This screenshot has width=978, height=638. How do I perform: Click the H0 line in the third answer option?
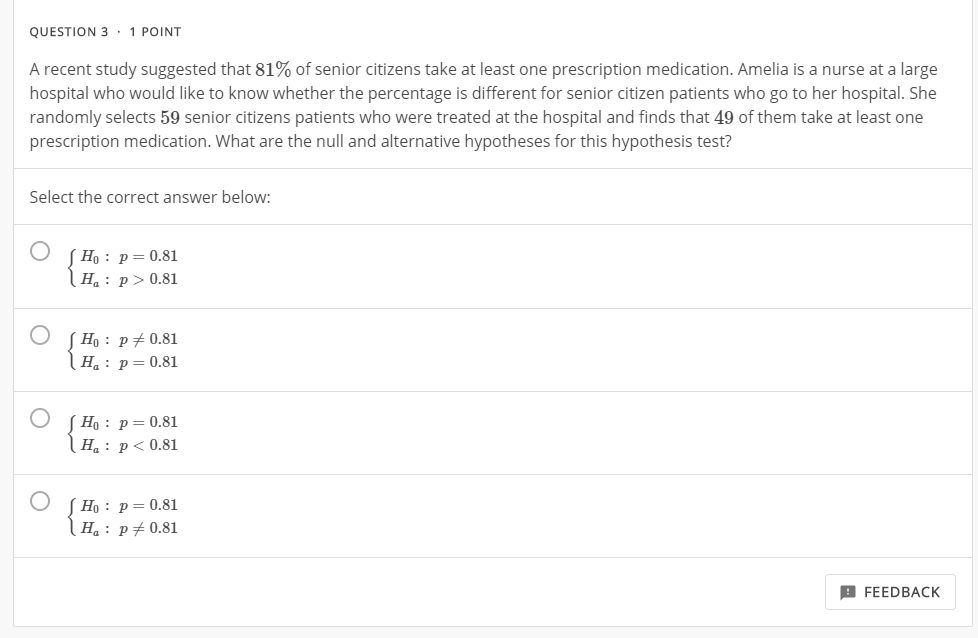(128, 422)
